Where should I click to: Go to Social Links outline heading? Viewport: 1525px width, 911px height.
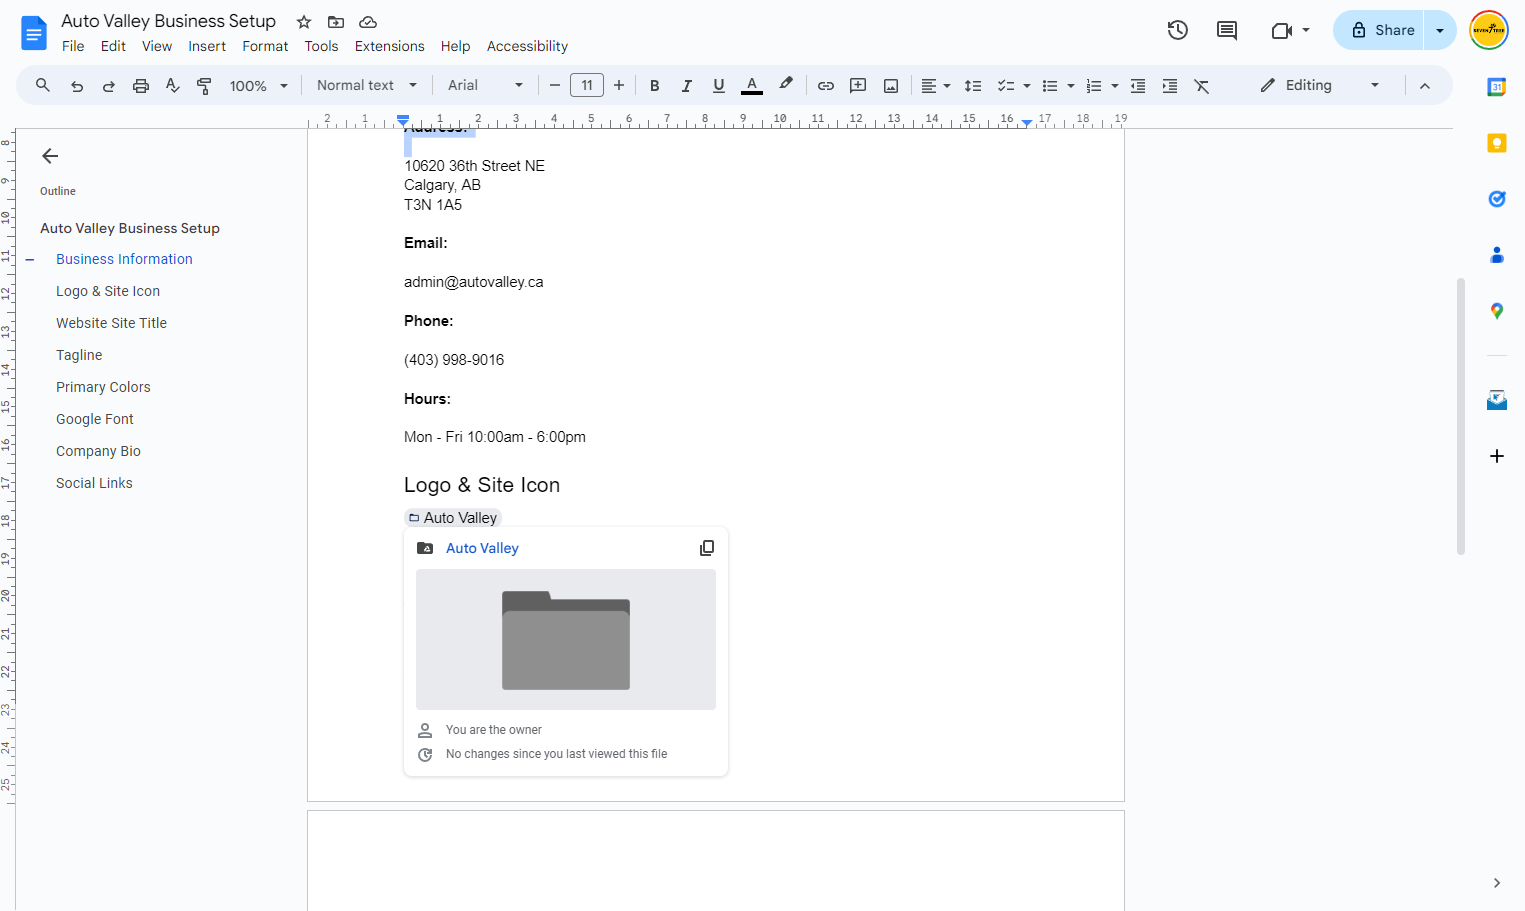(94, 483)
